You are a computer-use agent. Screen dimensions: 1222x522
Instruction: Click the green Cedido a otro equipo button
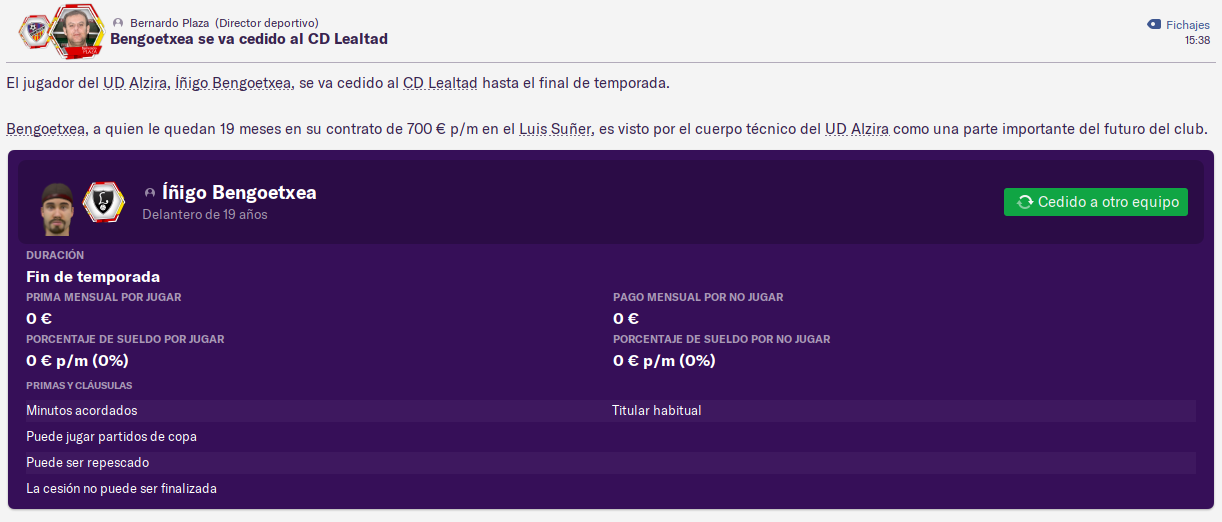1096,202
